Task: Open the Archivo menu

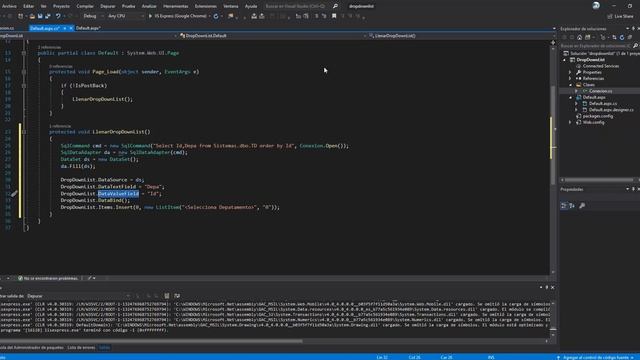Action: (x=9, y=6)
